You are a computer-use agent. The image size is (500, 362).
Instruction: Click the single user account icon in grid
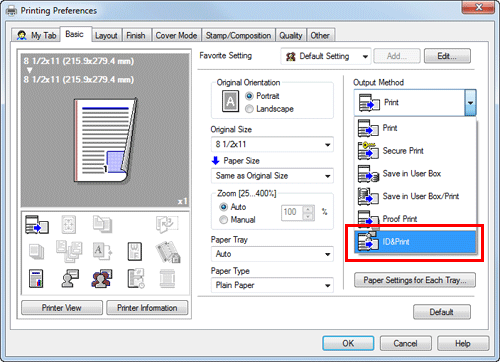coord(70,278)
